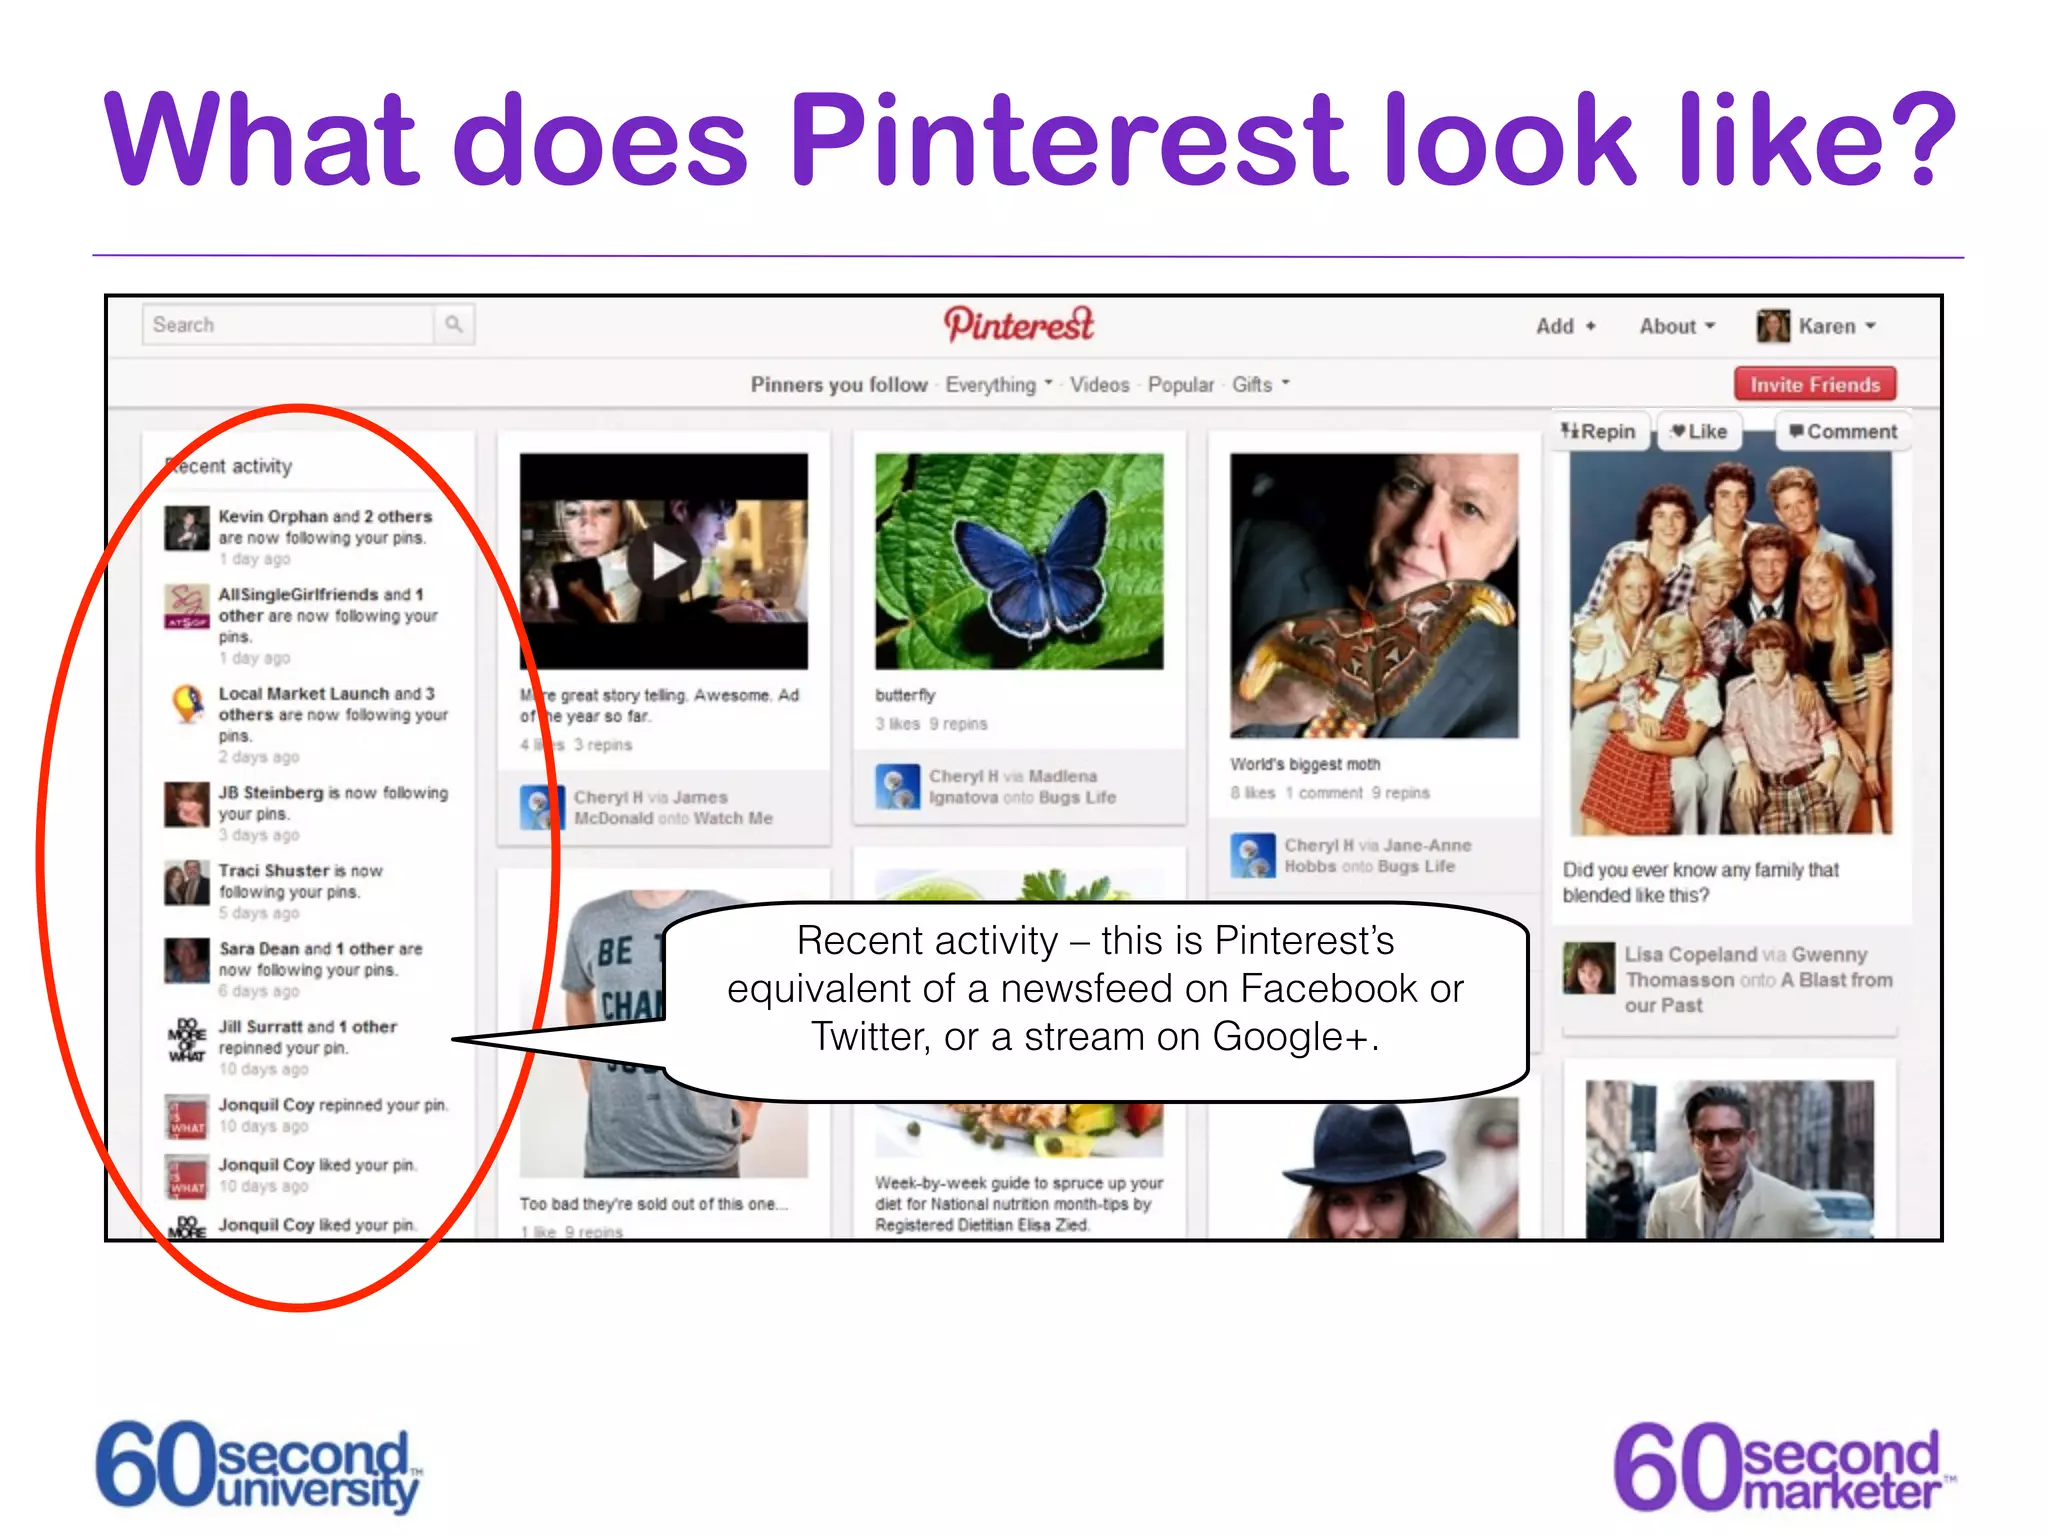This screenshot has height=1536, width=2048.
Task: Open Jane-Anne Hobbs profile link
Action: [x=1378, y=856]
